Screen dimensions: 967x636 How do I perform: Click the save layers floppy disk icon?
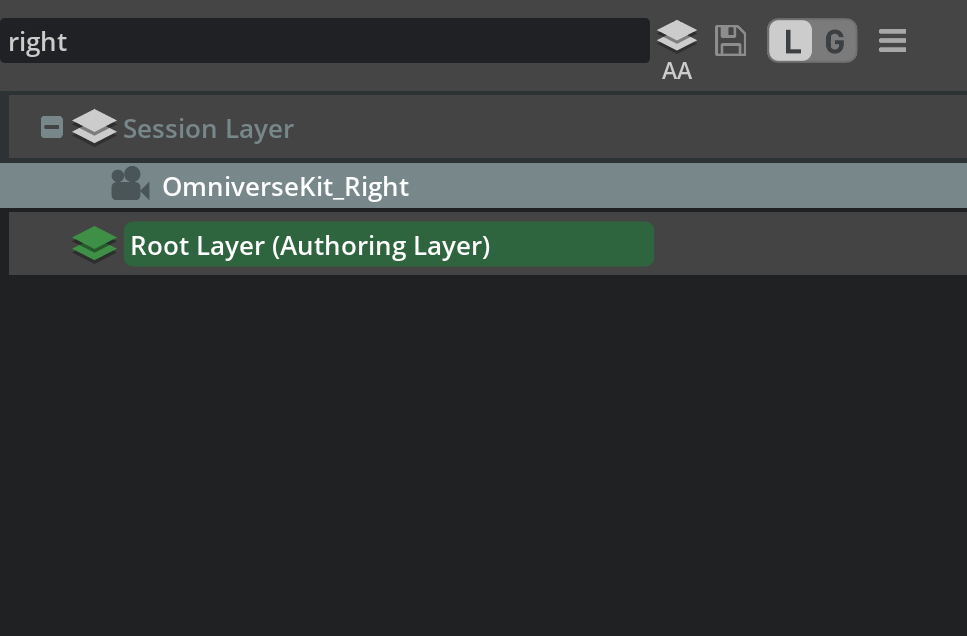point(731,41)
